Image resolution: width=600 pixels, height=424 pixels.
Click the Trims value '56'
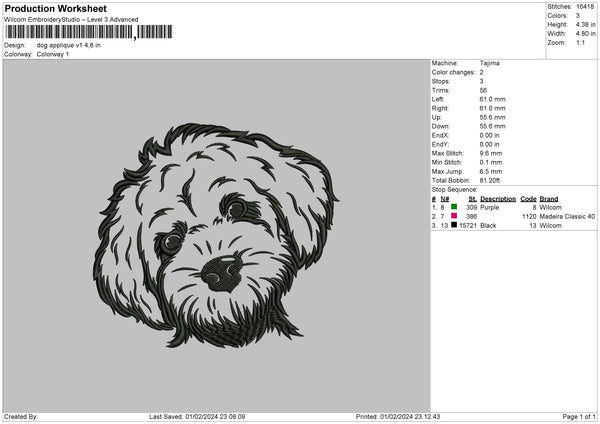(x=483, y=90)
